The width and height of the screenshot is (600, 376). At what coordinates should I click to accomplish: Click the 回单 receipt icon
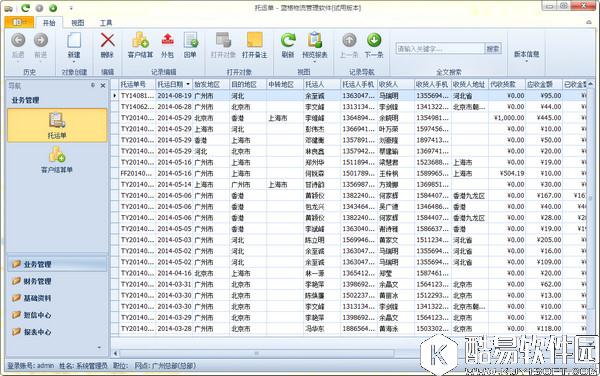click(x=190, y=45)
